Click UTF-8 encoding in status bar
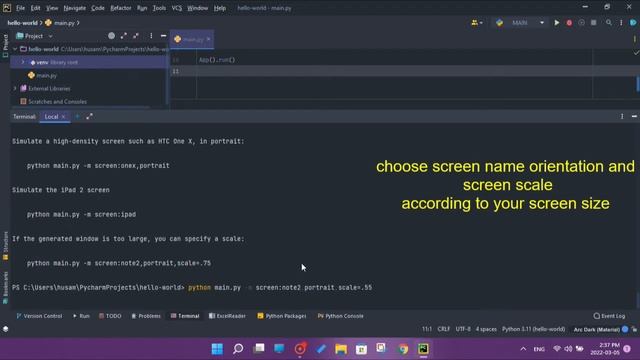Screen dimensions: 640x360 pos(463,329)
